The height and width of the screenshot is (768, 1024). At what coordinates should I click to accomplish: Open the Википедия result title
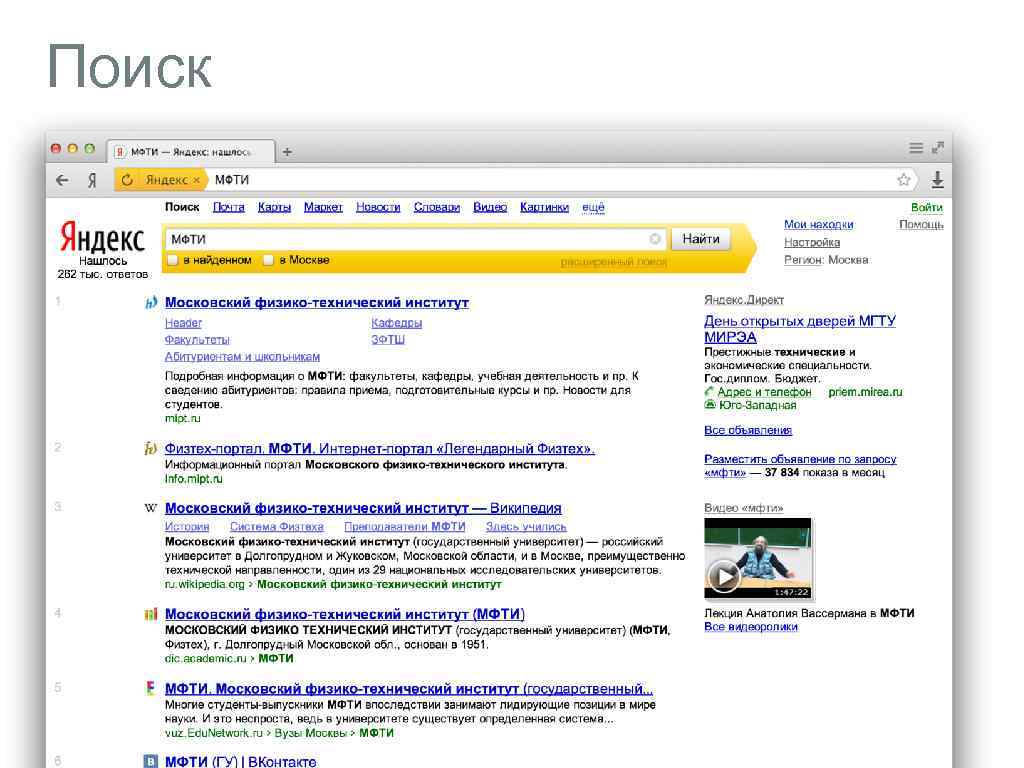point(363,508)
